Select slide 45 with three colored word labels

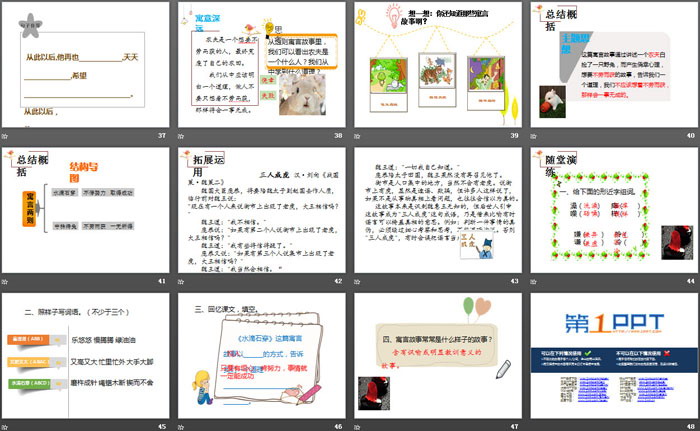[85, 356]
